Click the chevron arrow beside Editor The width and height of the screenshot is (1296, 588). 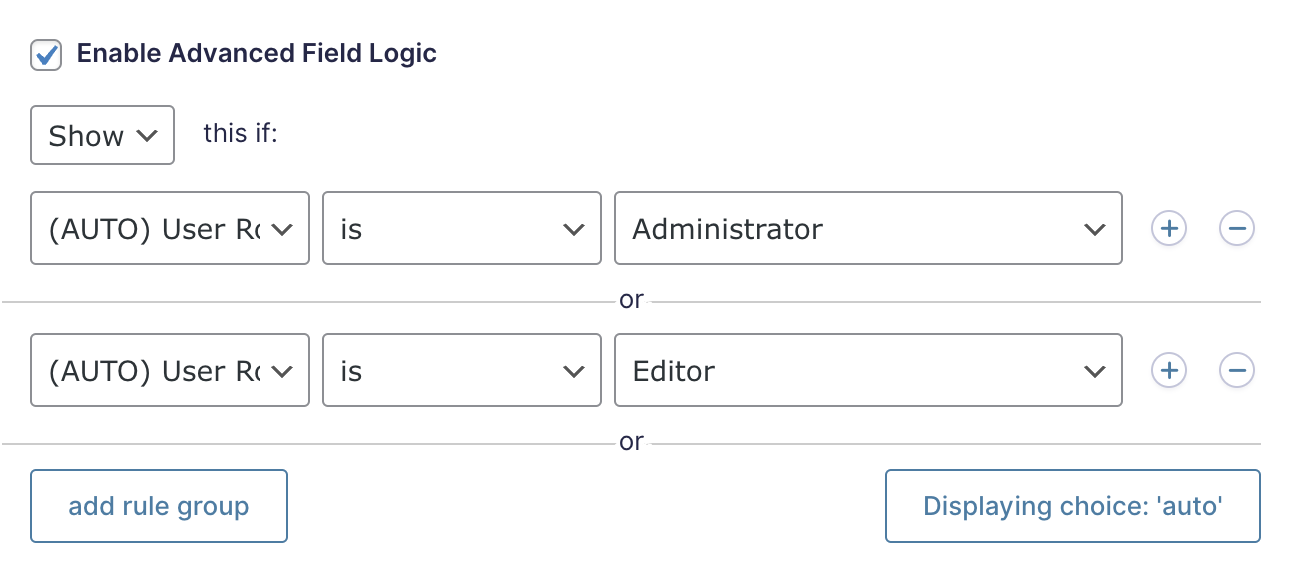1094,371
